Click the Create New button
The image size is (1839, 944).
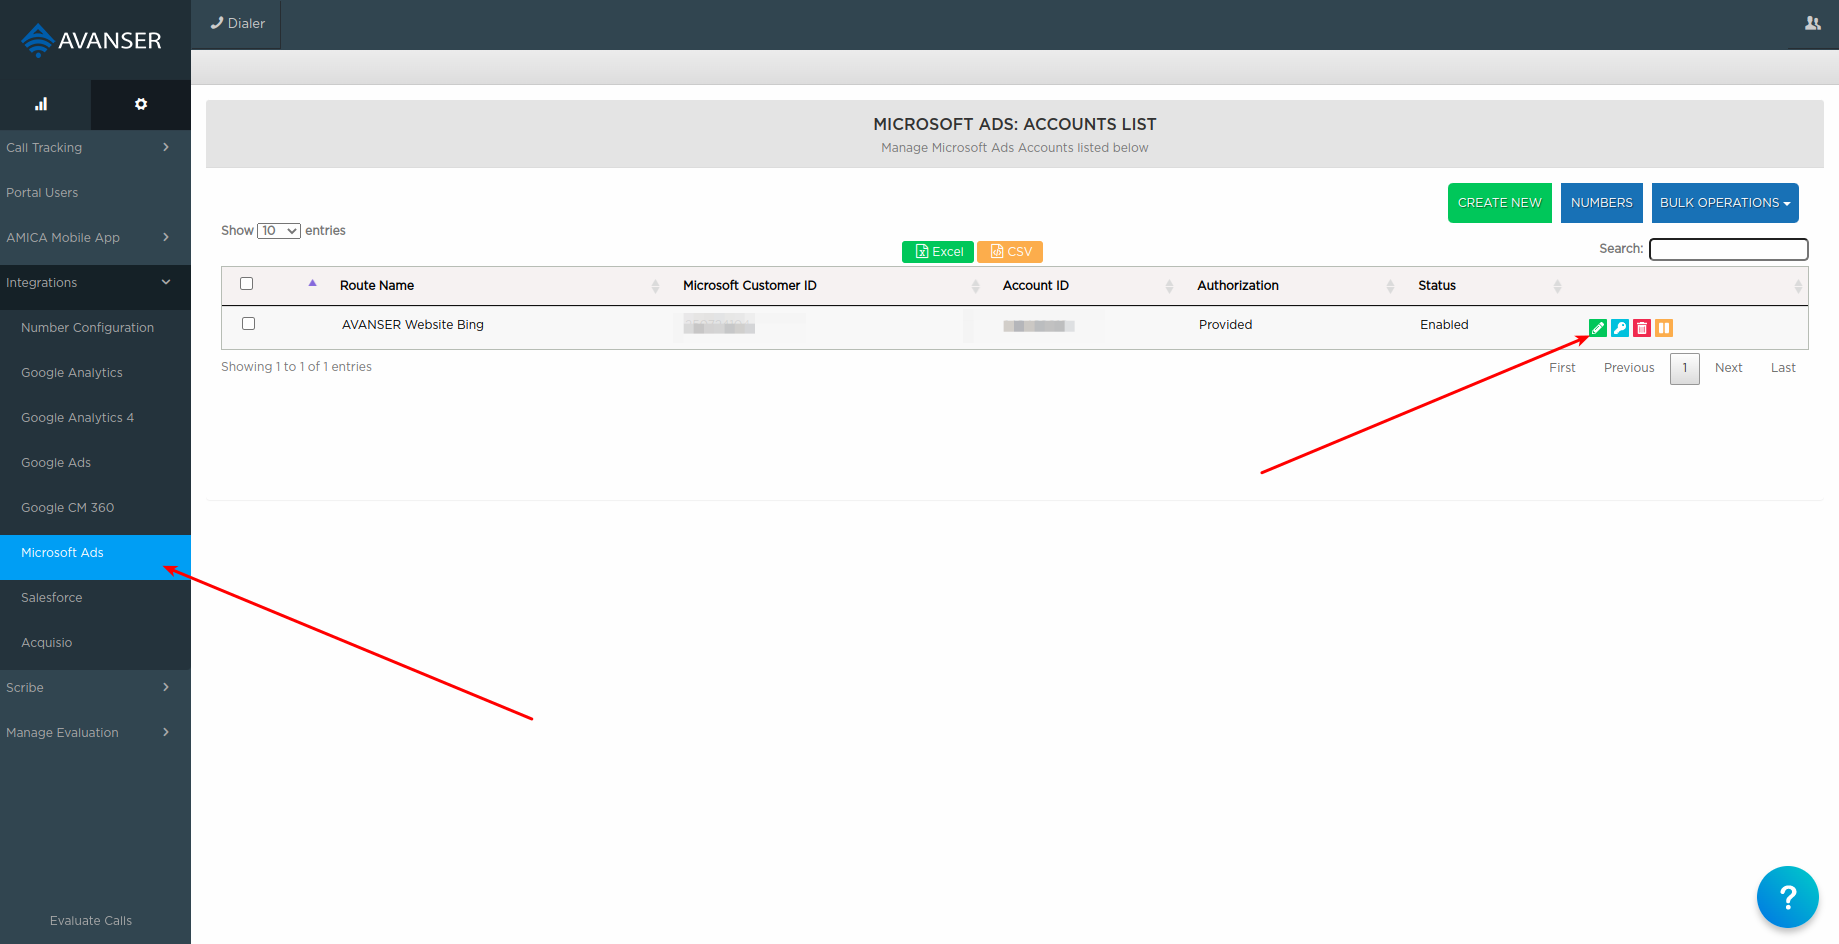1500,203
